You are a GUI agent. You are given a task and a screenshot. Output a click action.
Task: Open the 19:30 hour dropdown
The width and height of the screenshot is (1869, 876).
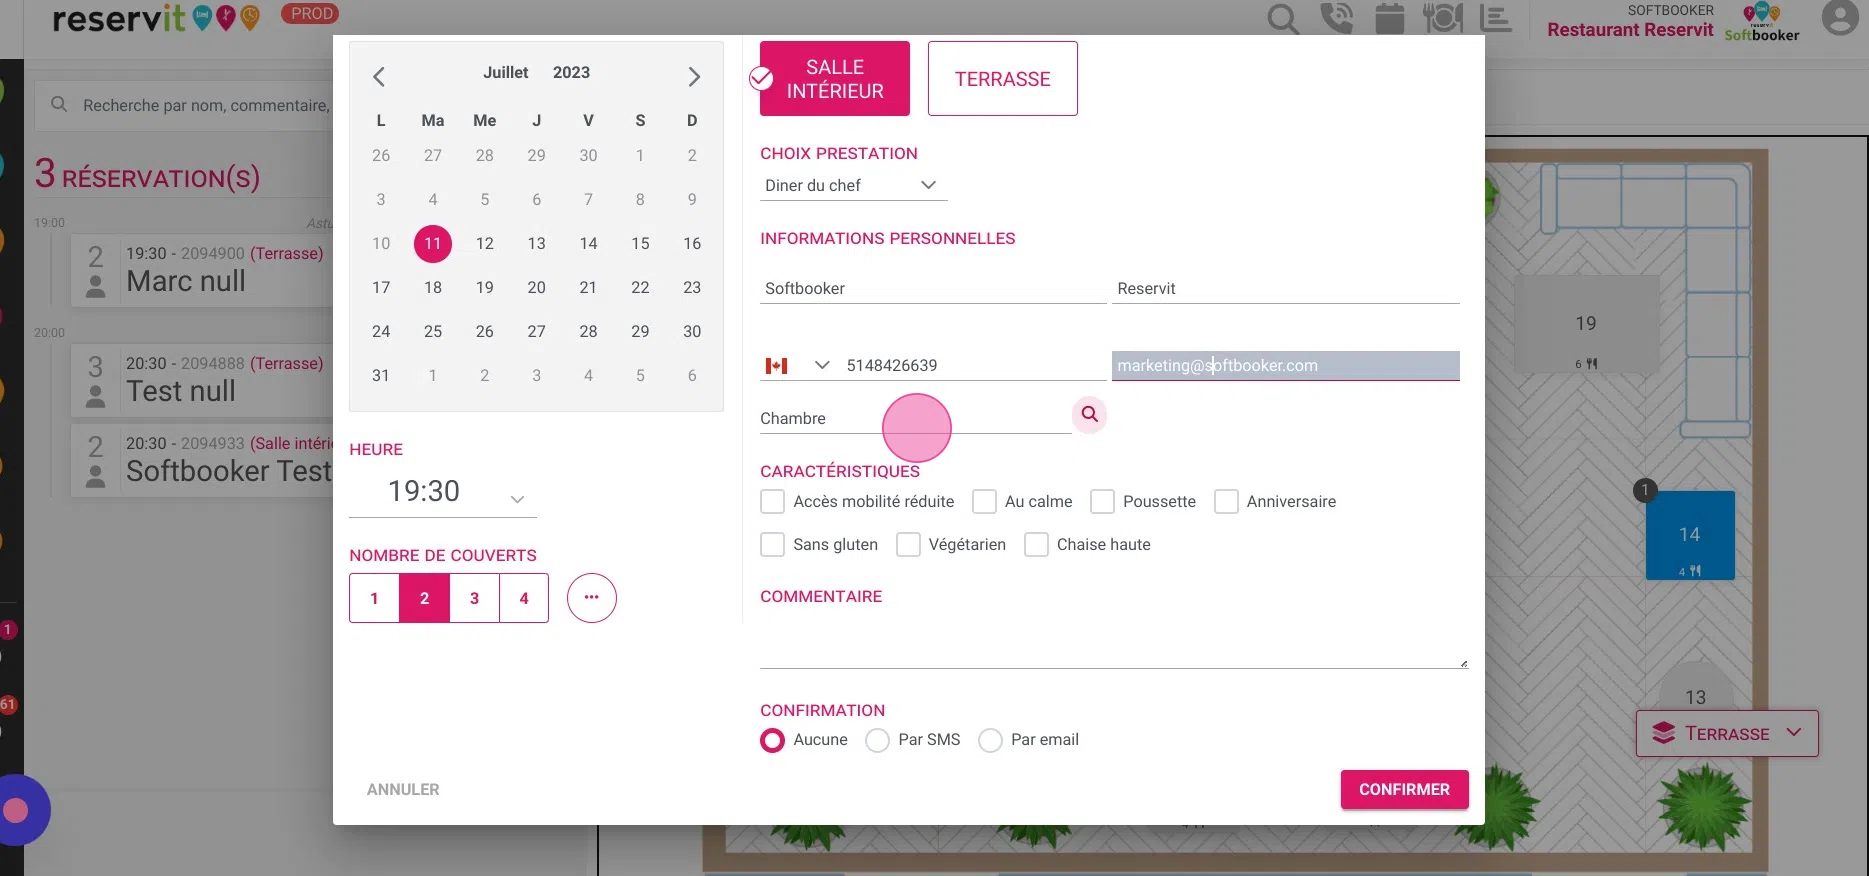pos(443,492)
